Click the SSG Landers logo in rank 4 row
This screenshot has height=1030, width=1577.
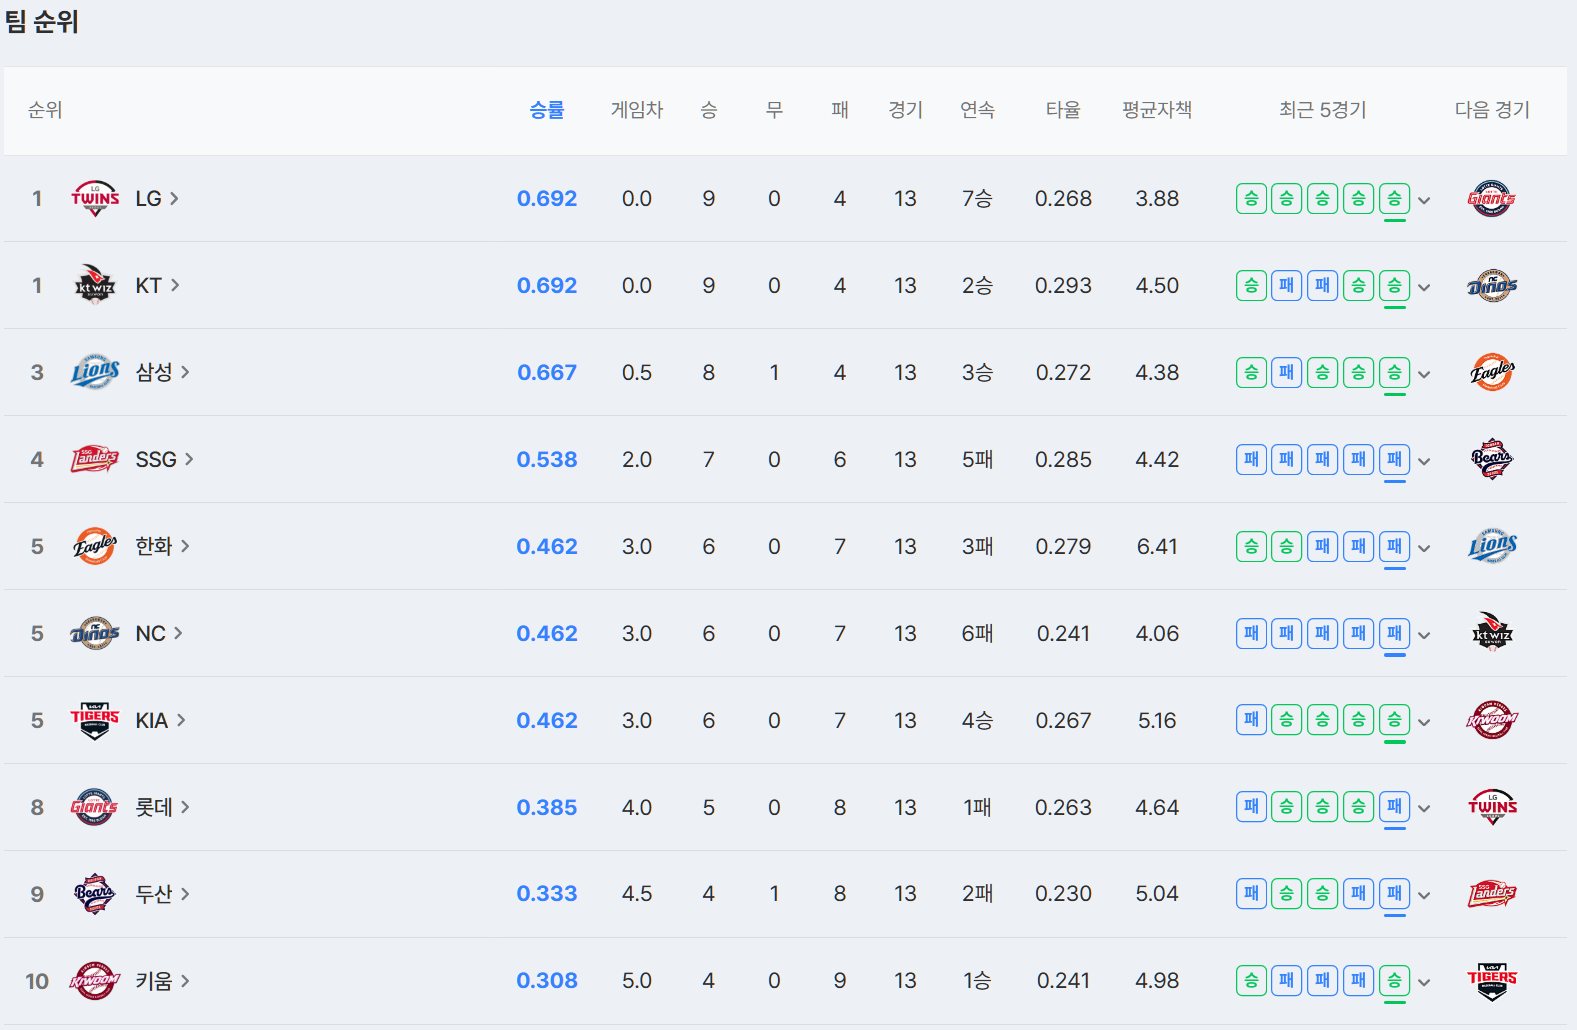point(95,460)
